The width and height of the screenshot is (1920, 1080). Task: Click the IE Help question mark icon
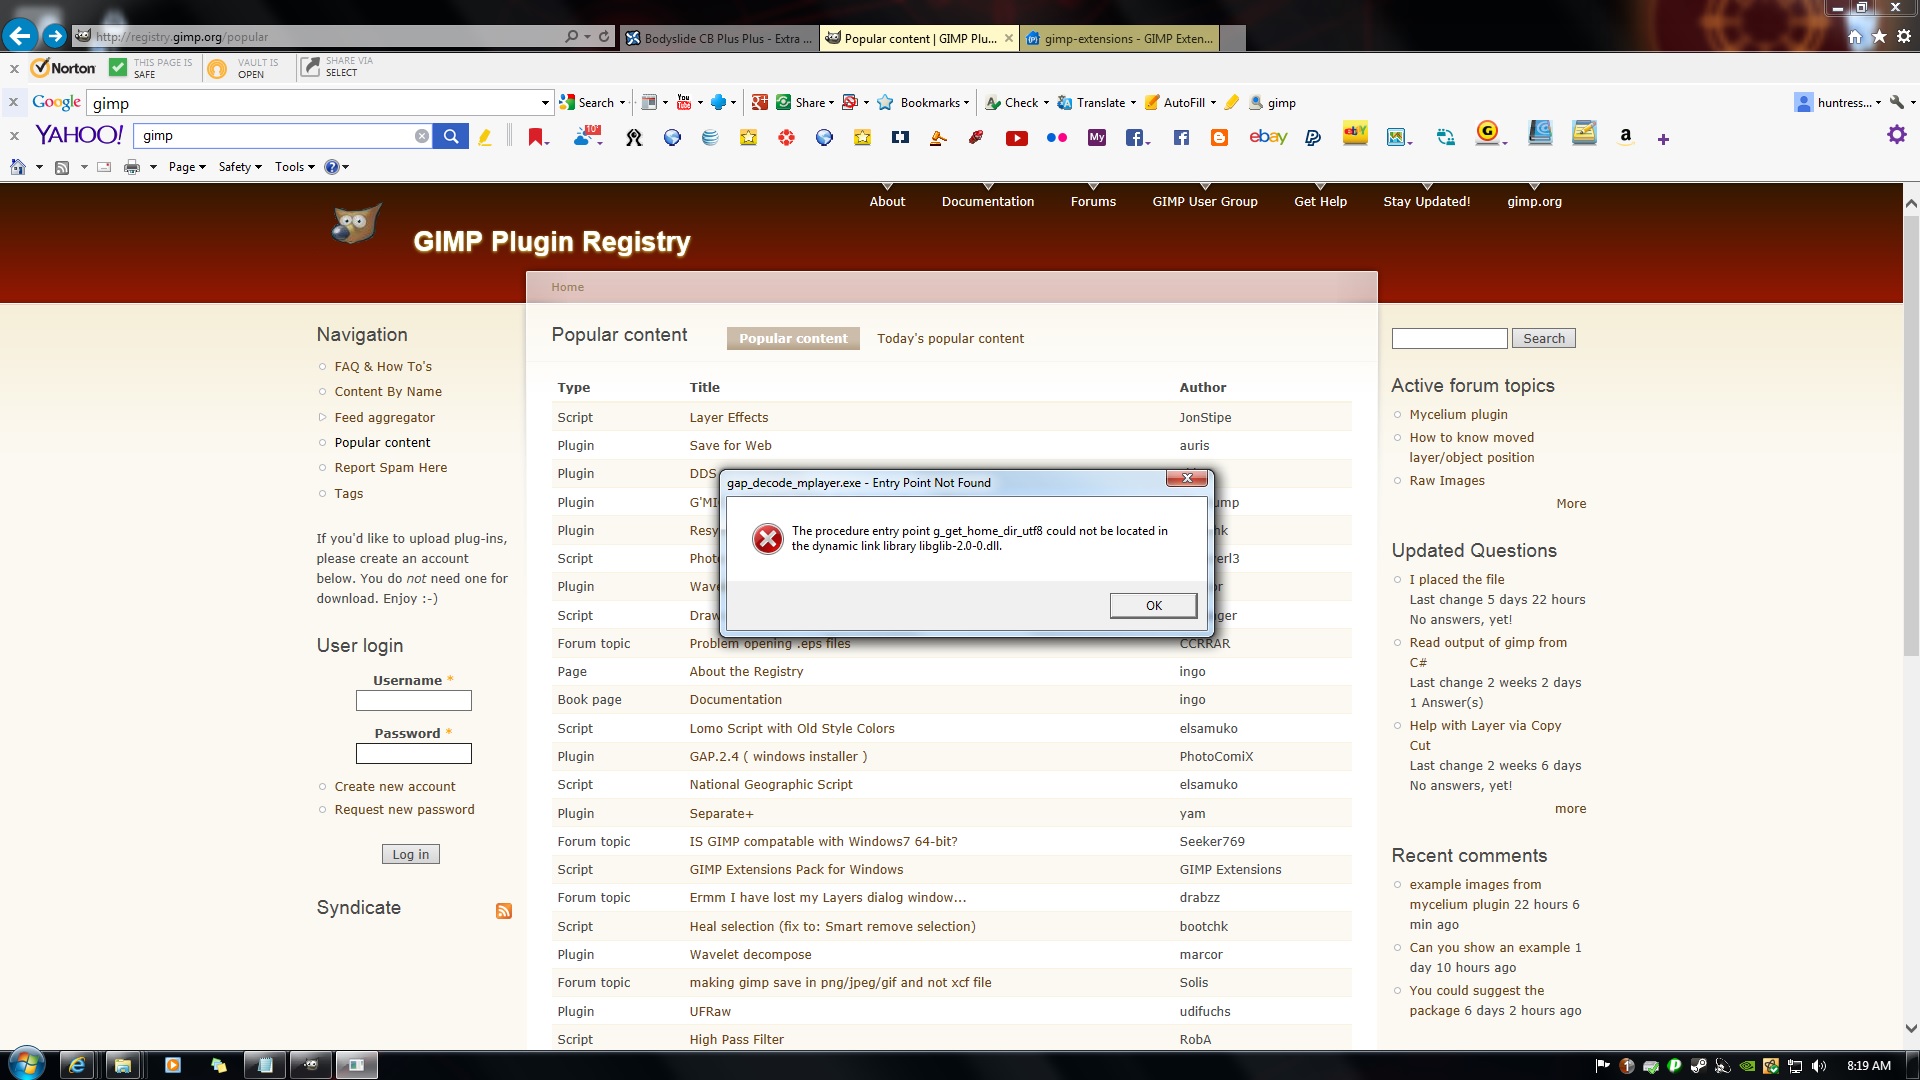click(x=332, y=167)
